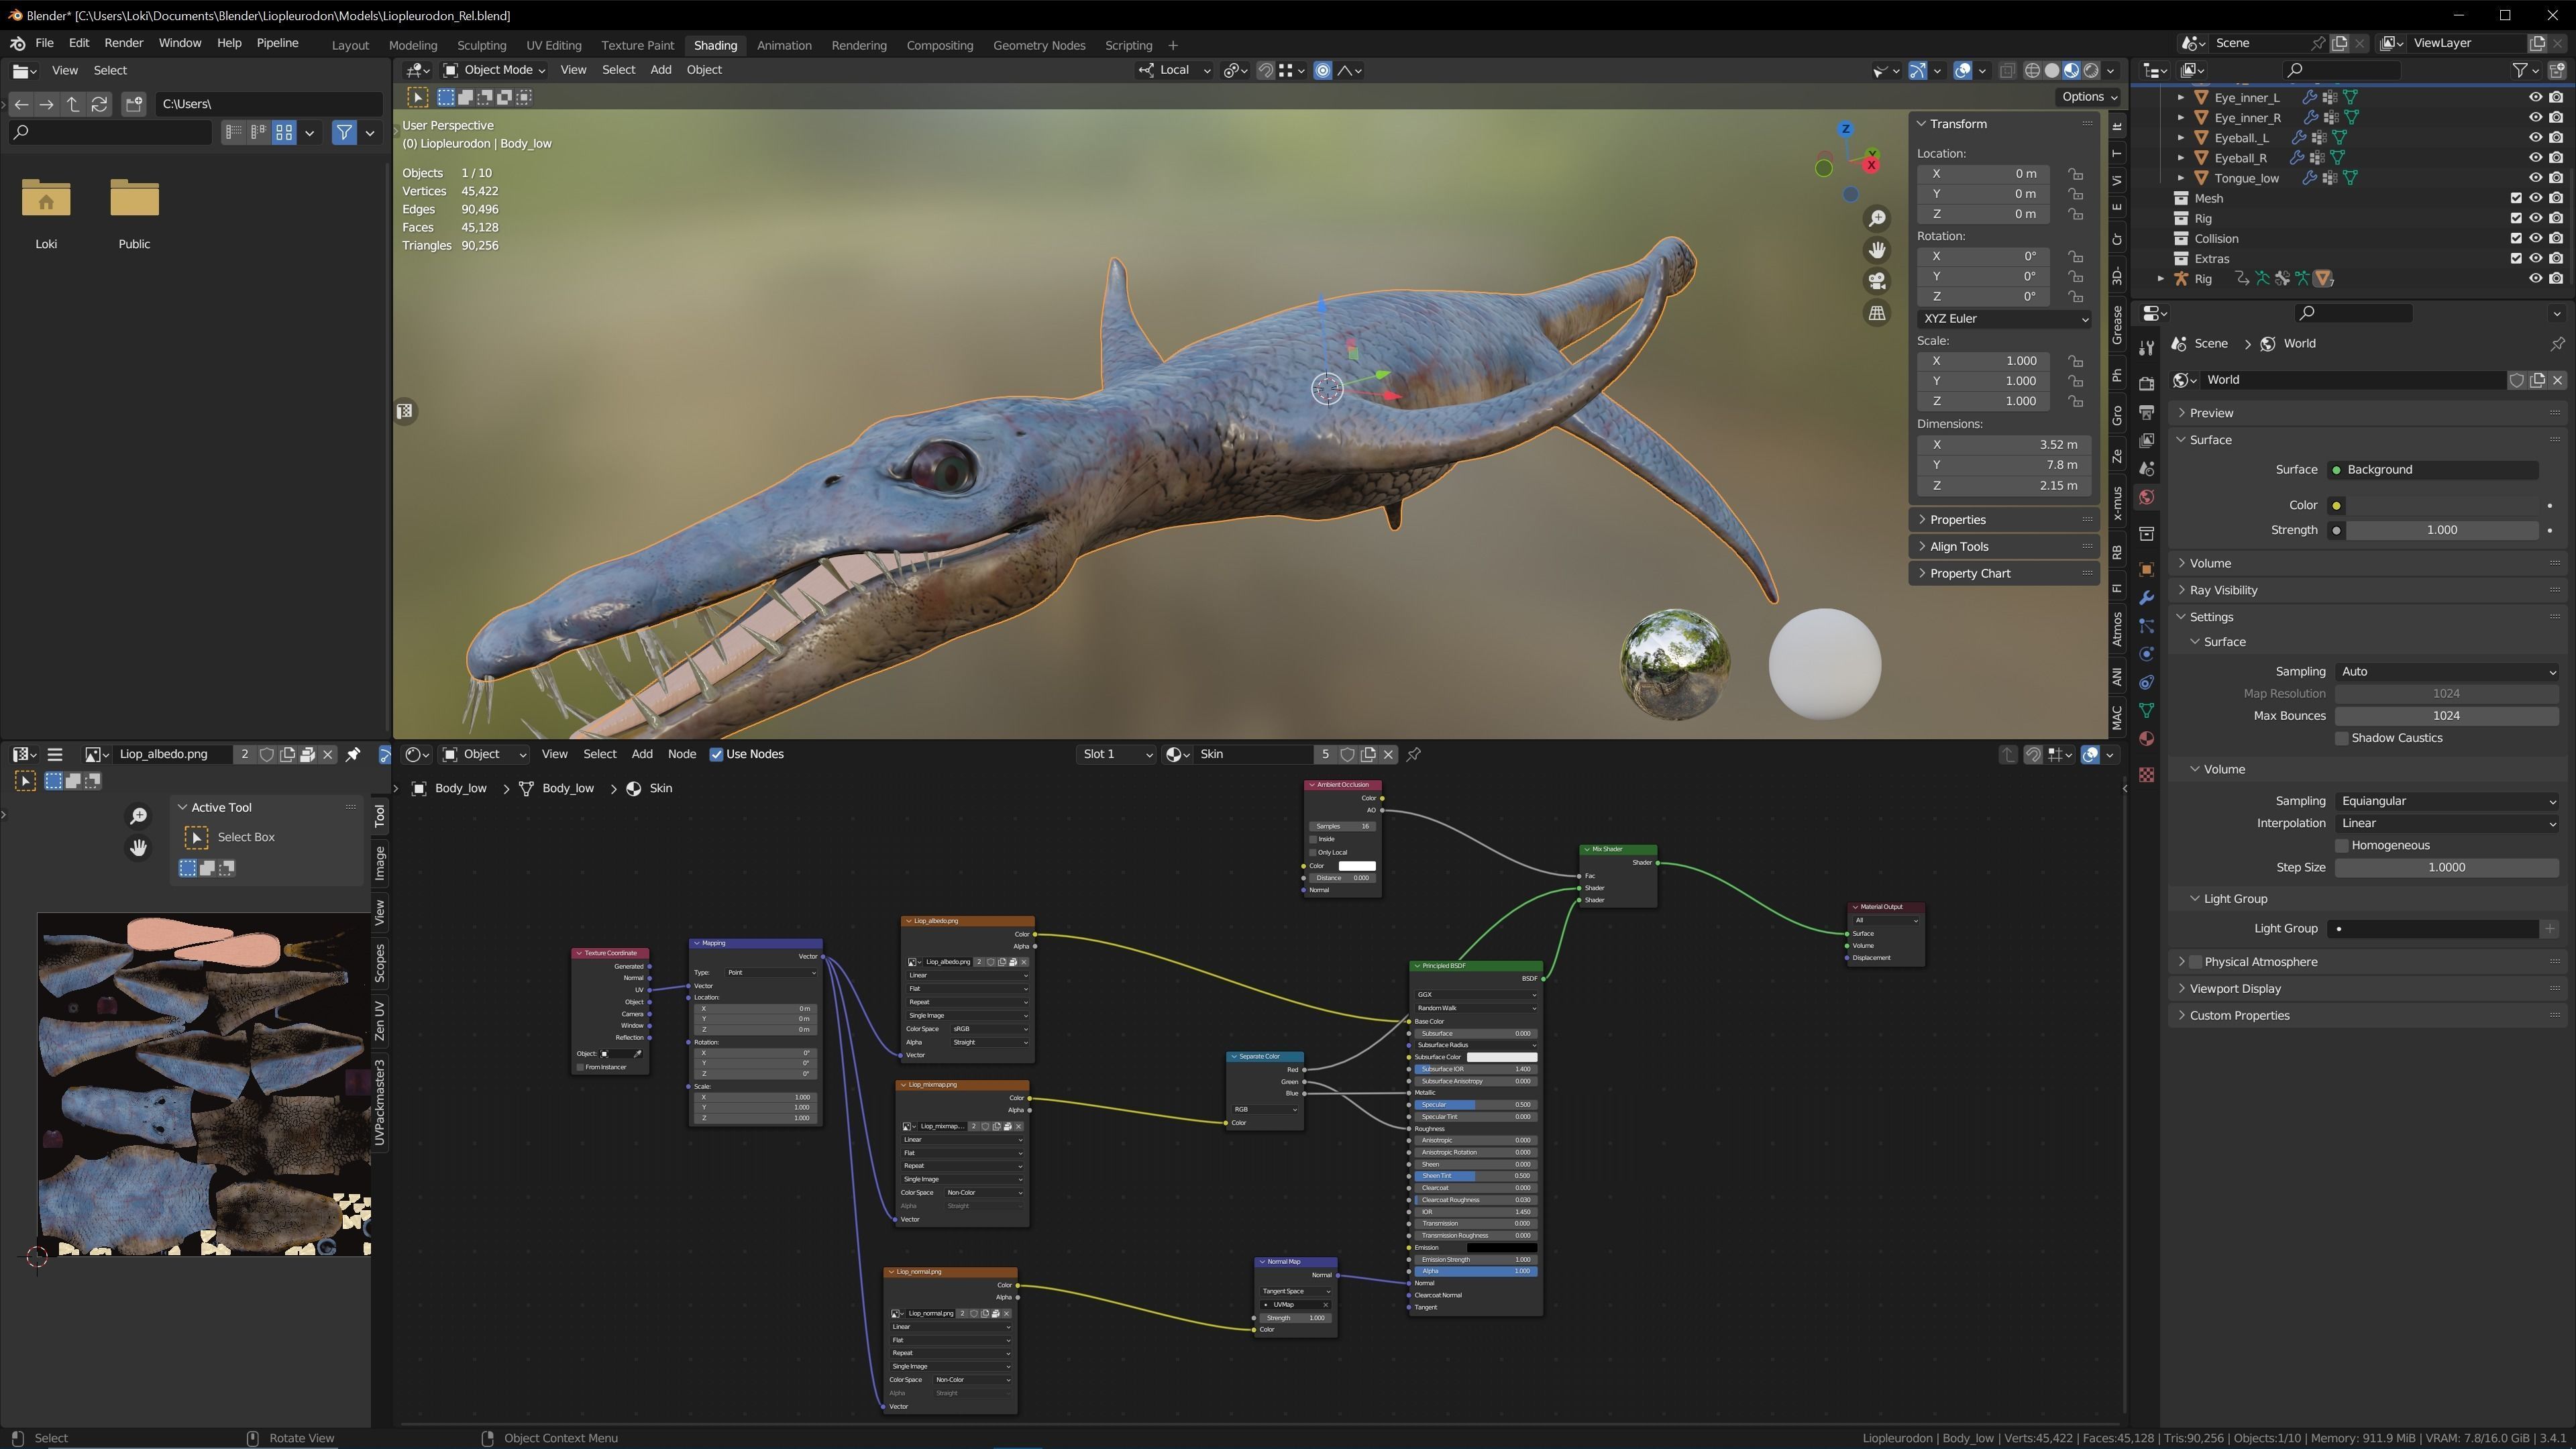Hide Eye_inner_L via eye icon
Screen dimensions: 2576x1449
[x=2535, y=97]
